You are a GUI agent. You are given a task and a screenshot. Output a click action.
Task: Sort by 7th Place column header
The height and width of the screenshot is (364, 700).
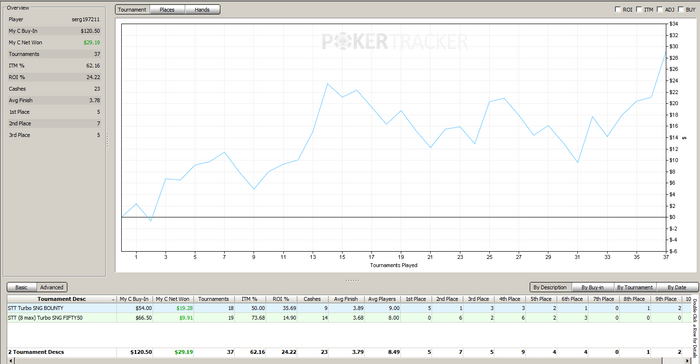603,299
